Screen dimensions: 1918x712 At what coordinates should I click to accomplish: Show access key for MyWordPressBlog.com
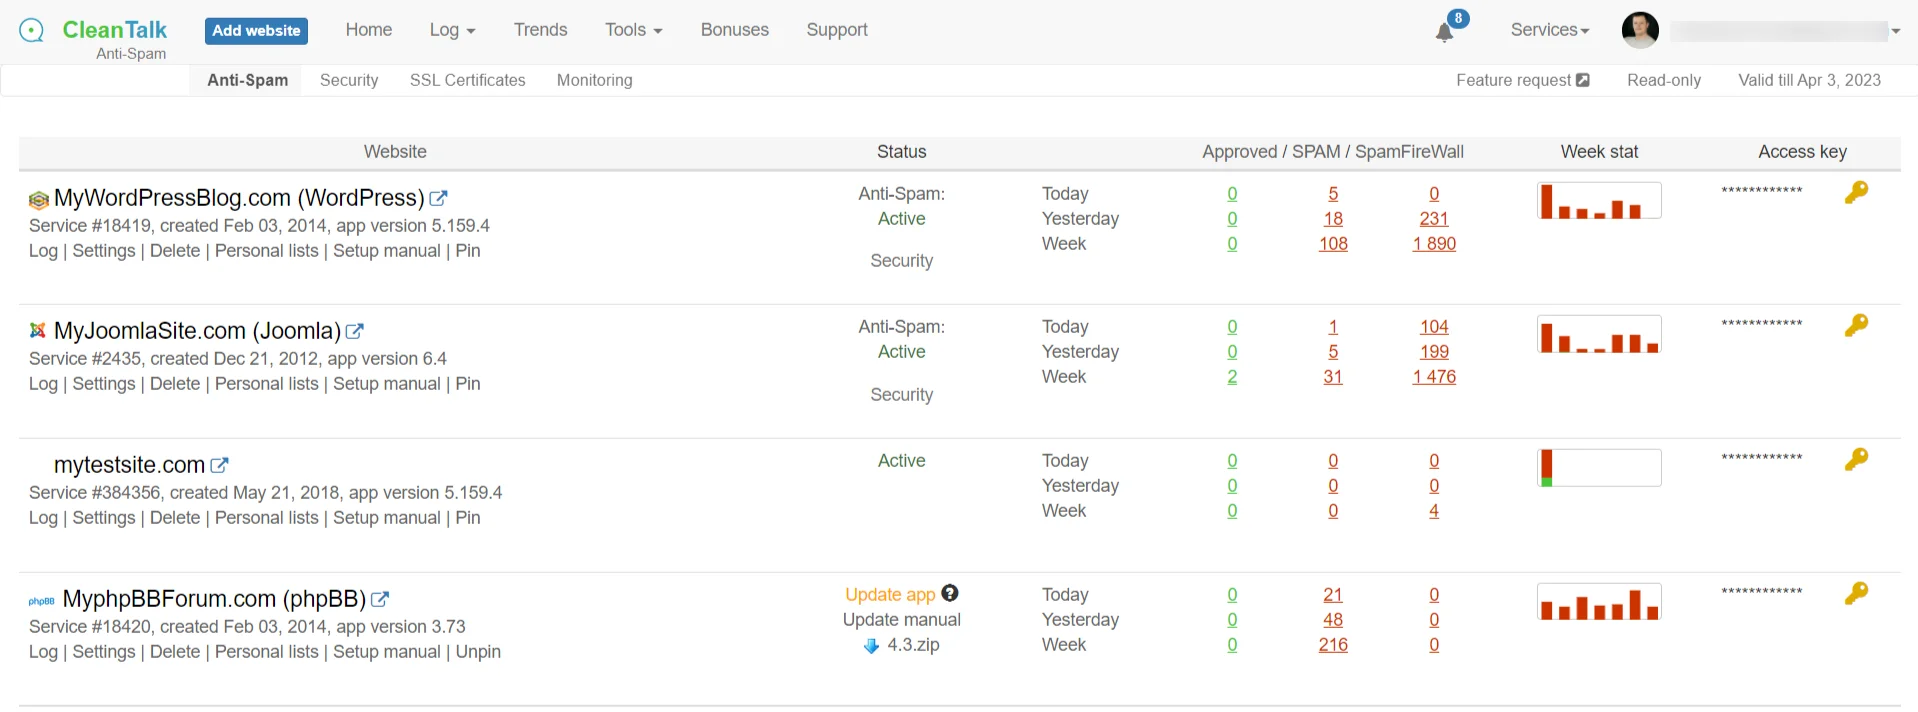[x=1856, y=192]
